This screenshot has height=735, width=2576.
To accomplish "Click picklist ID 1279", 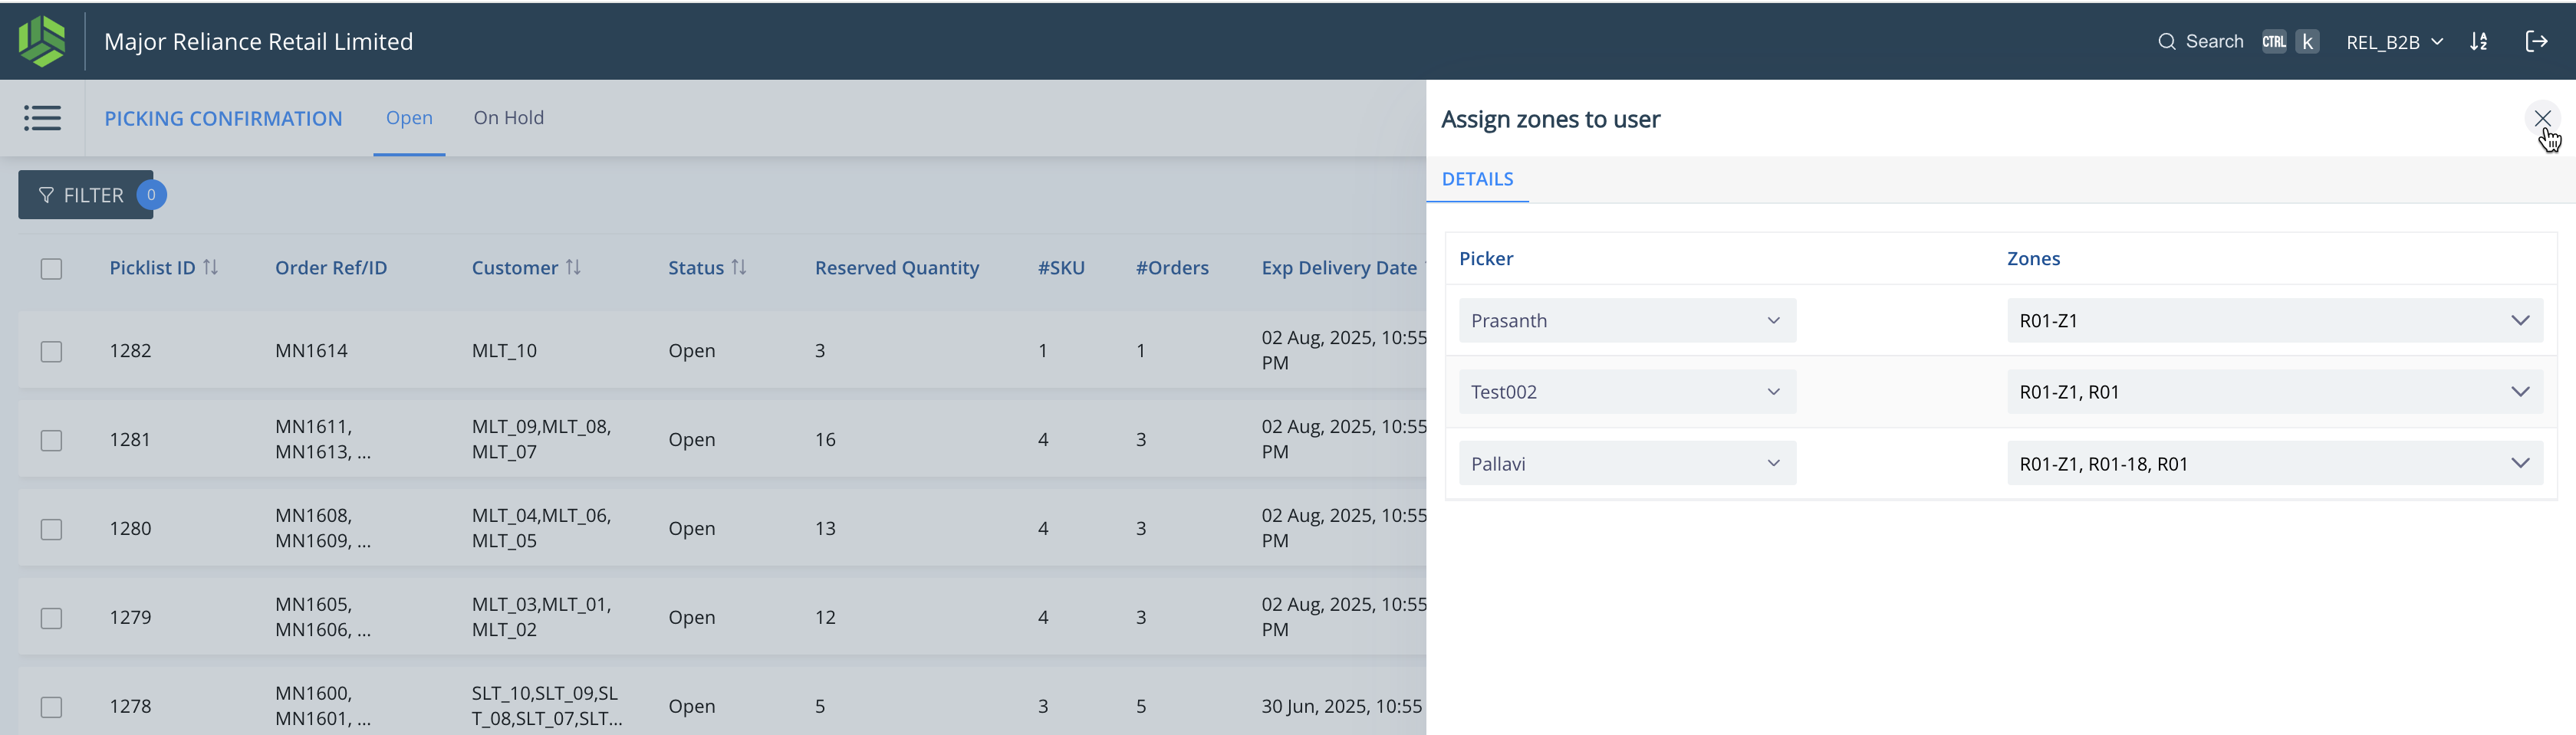I will point(130,618).
